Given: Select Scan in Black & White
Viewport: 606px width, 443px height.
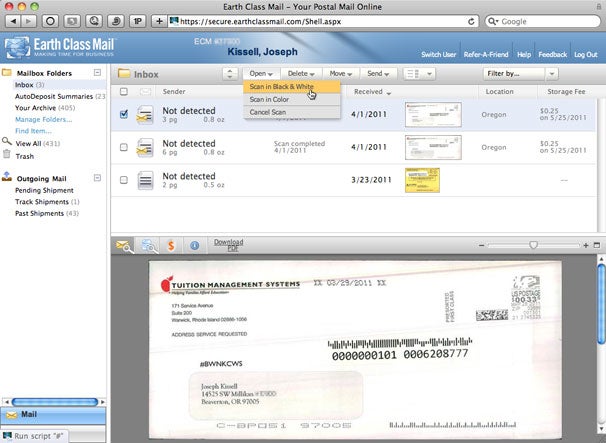Looking at the screenshot, I should click(x=292, y=87).
